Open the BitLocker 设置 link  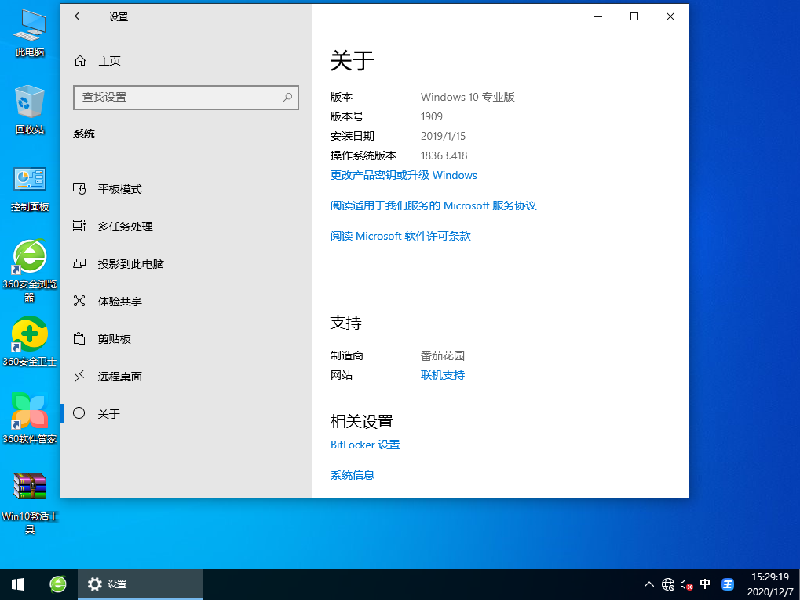(365, 445)
